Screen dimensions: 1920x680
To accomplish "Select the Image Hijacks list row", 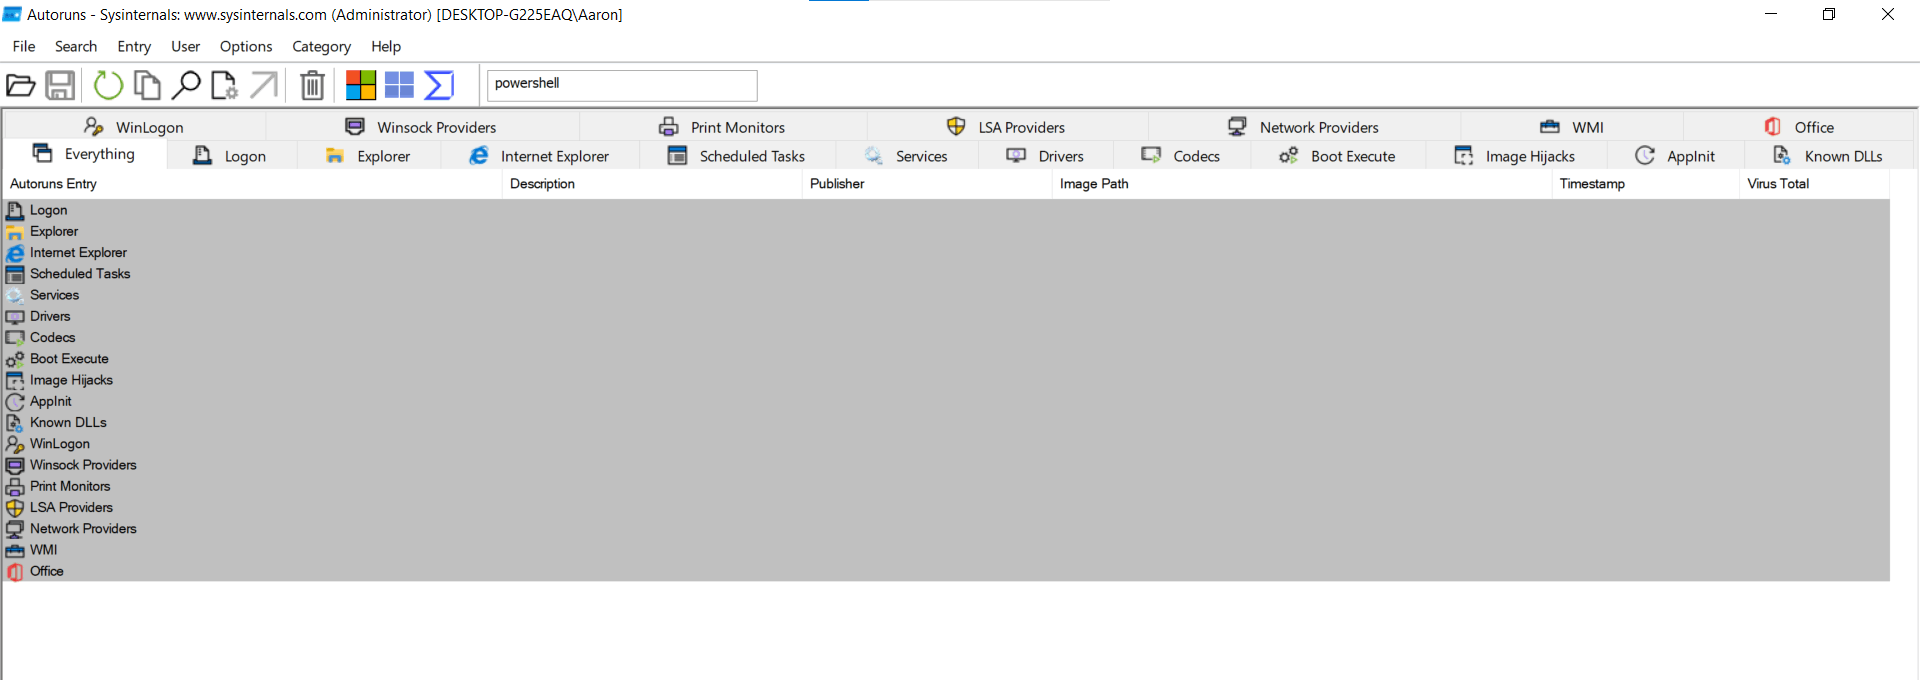I will point(946,380).
